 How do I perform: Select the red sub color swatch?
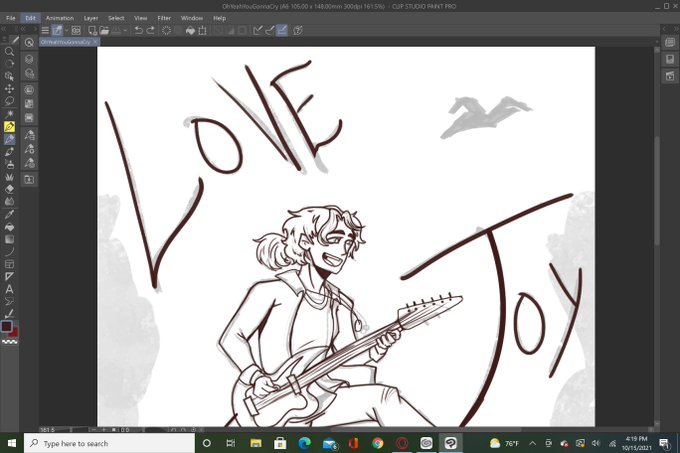(14, 333)
